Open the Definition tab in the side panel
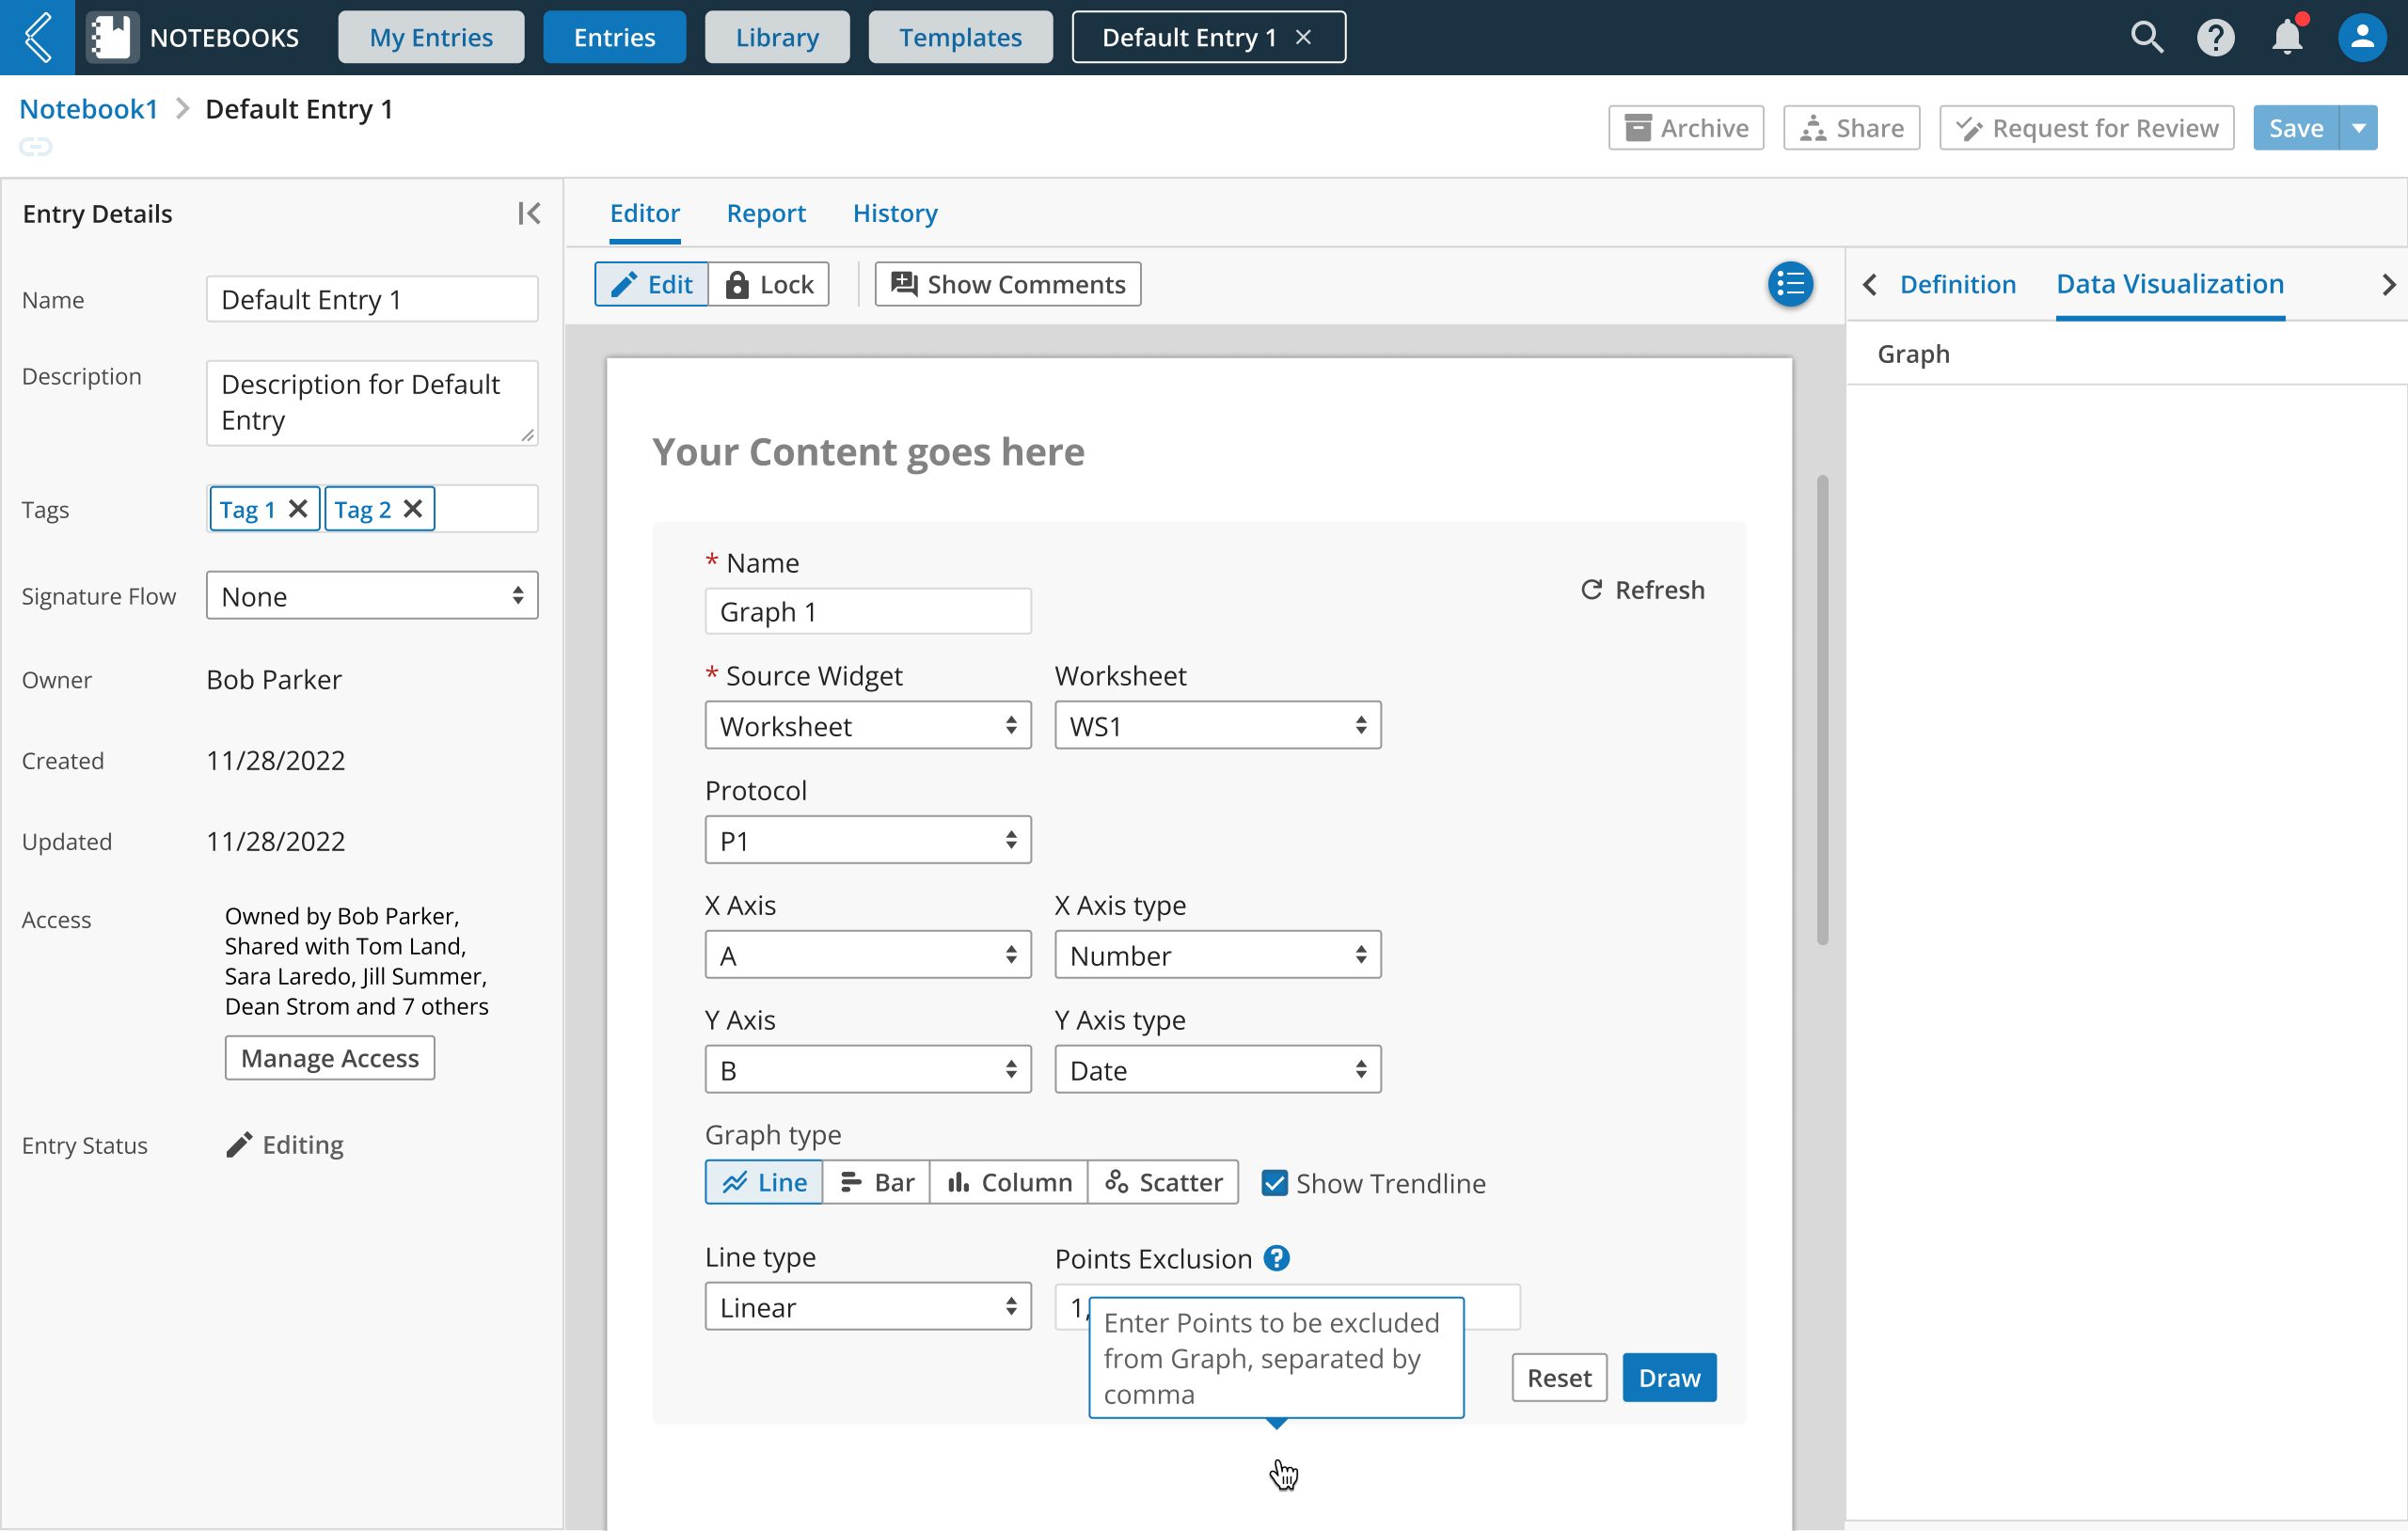This screenshot has height=1531, width=2408. tap(1957, 284)
